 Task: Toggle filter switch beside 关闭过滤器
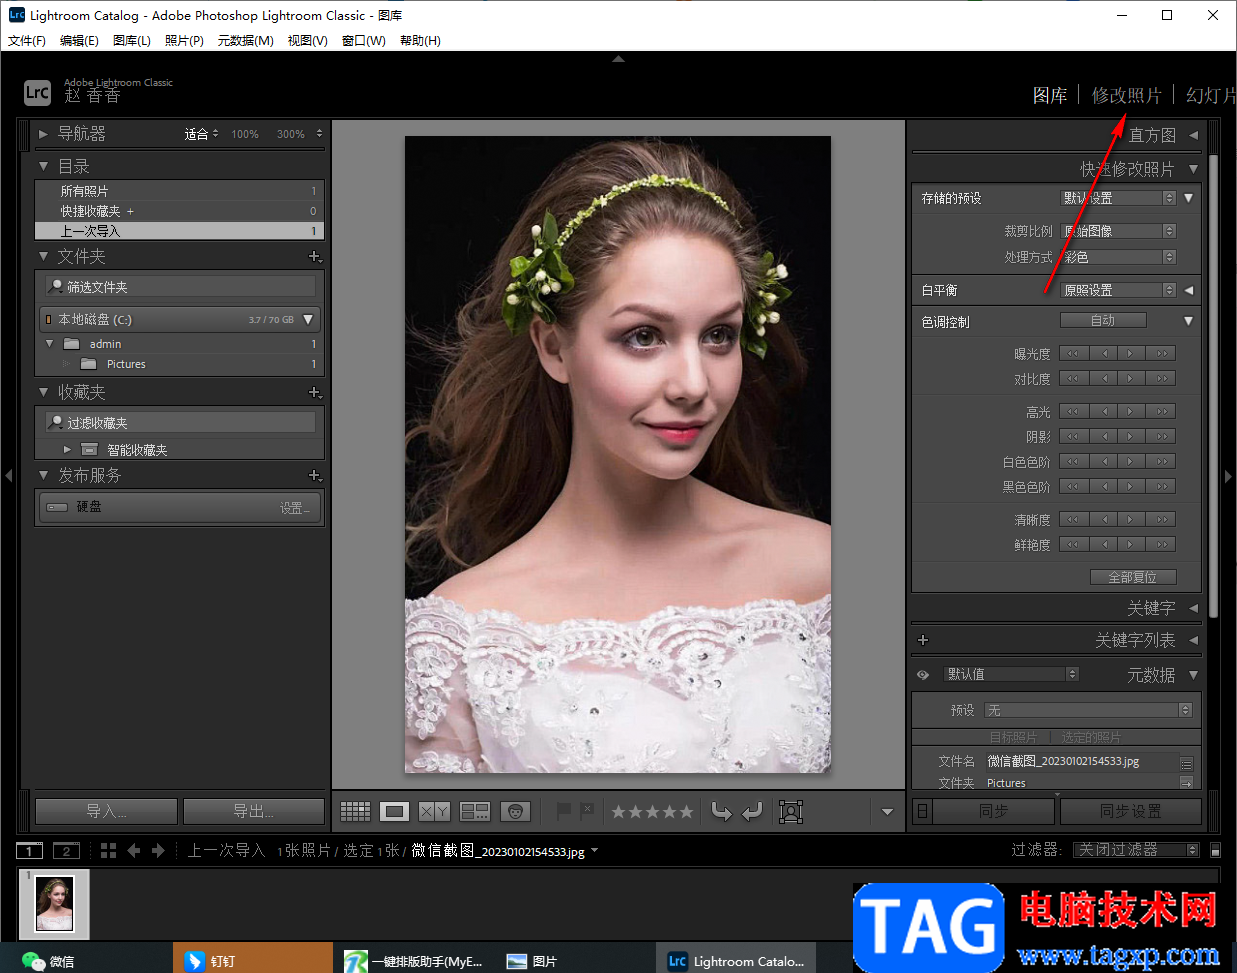(1215, 850)
